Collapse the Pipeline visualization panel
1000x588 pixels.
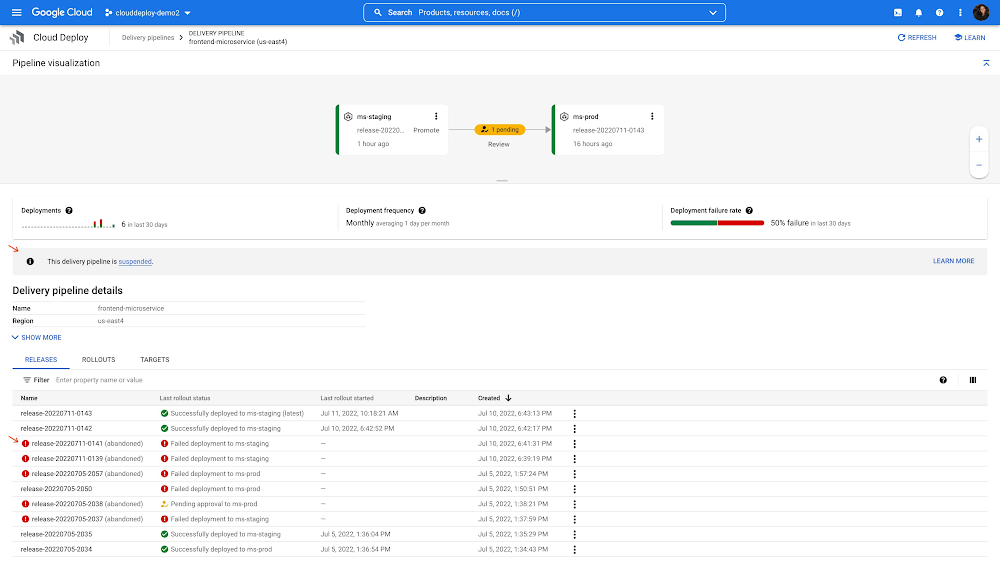(986, 63)
